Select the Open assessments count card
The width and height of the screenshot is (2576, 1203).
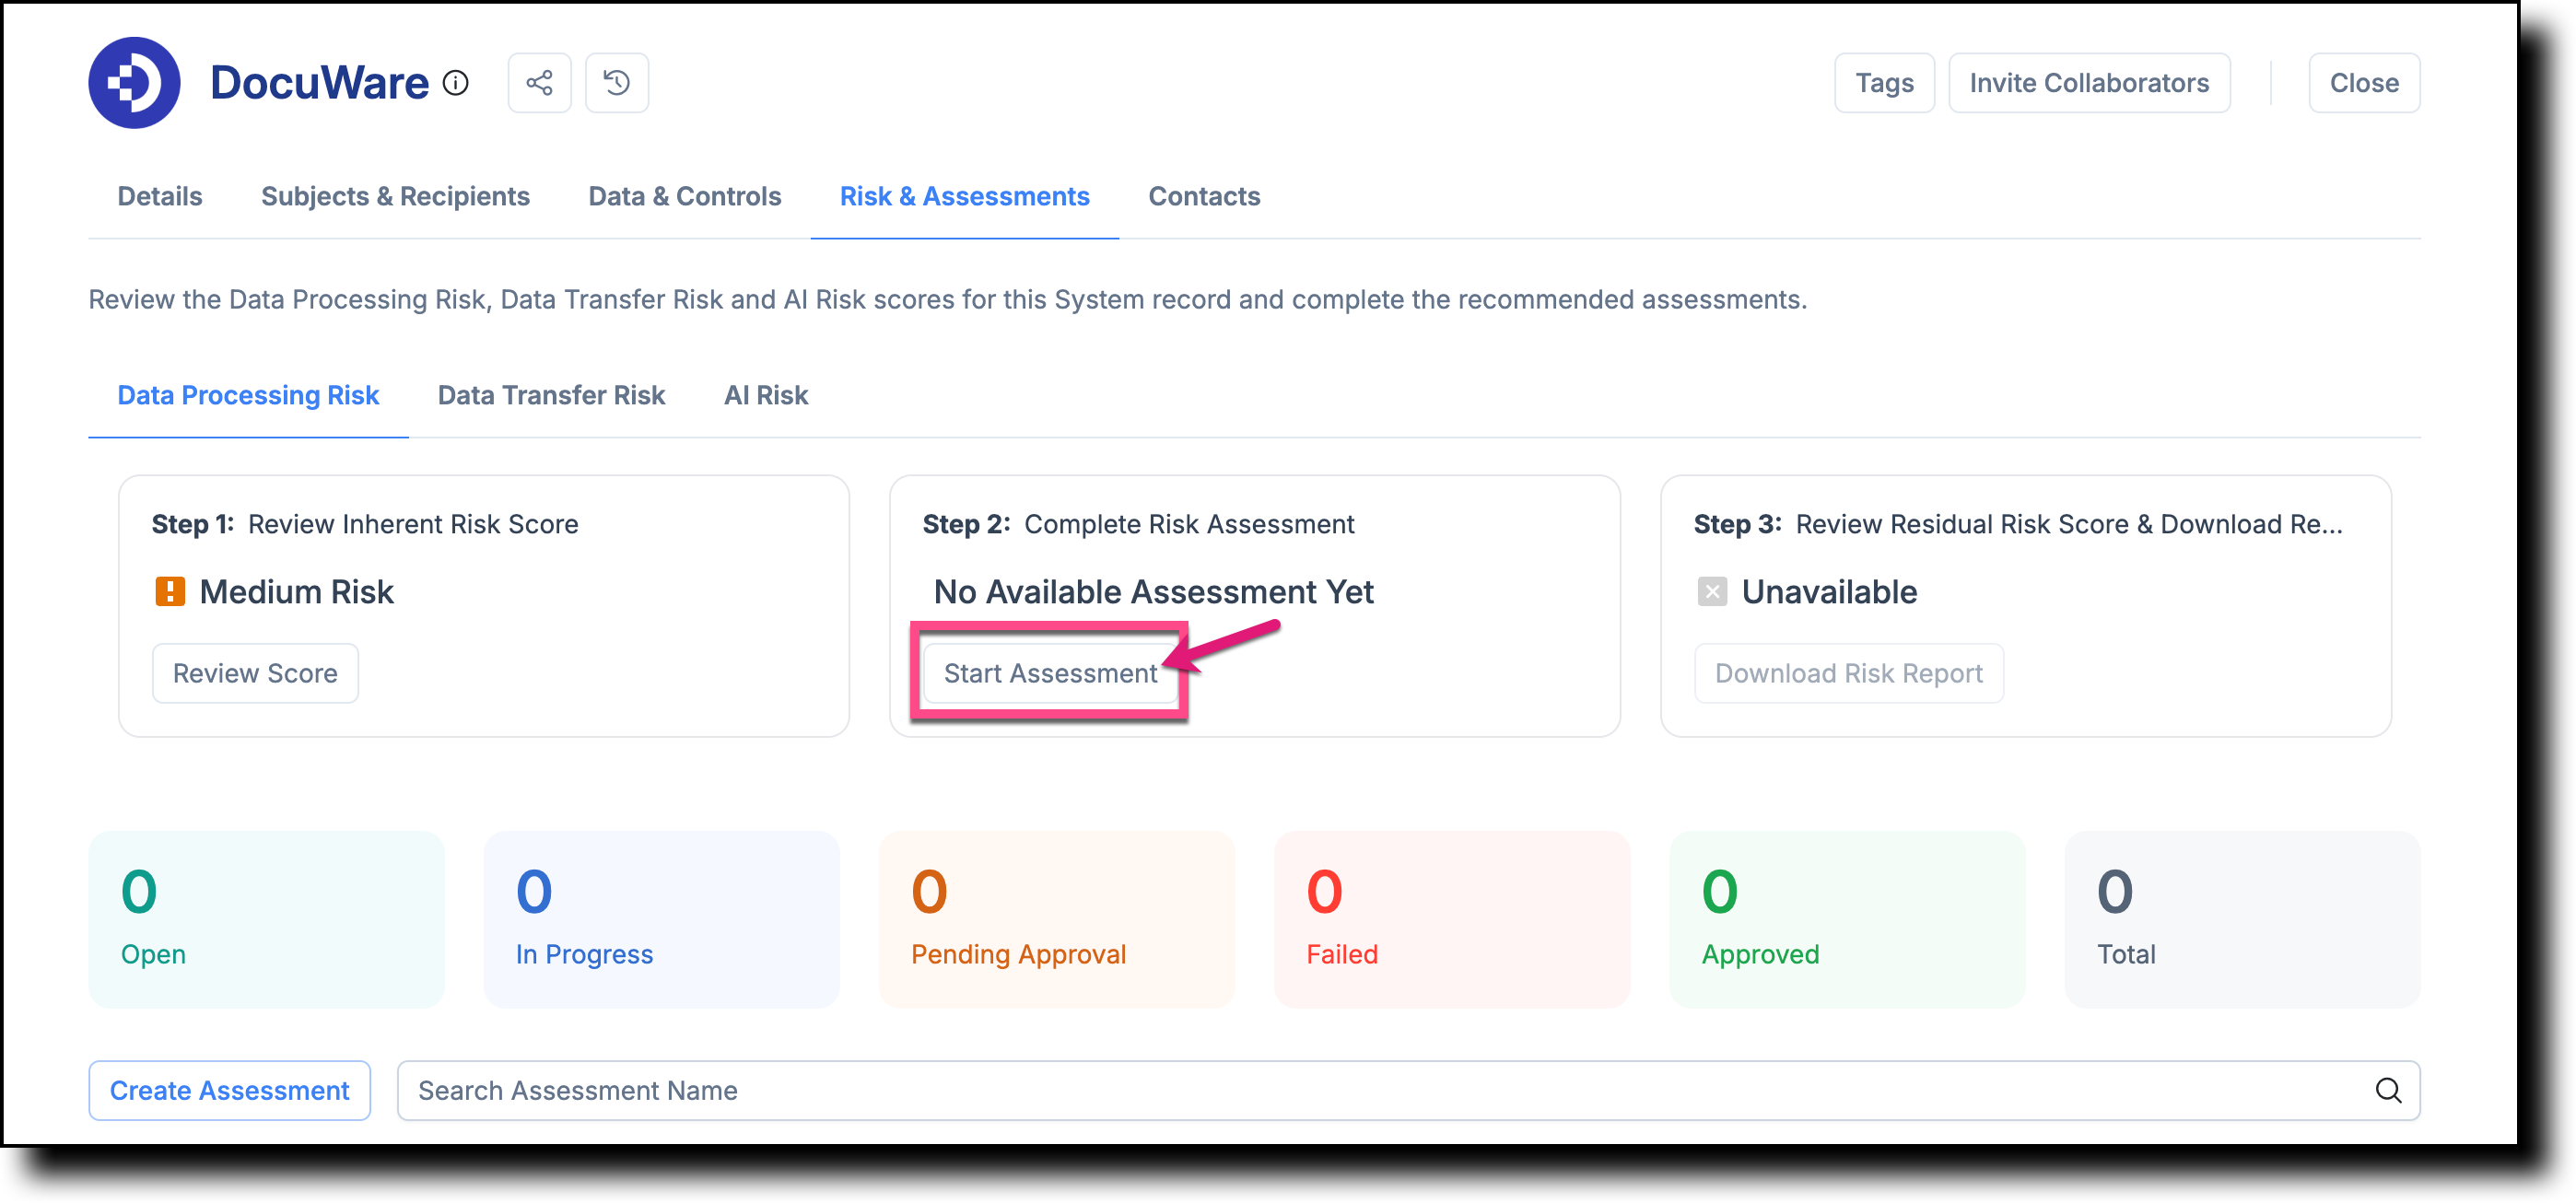tap(266, 919)
